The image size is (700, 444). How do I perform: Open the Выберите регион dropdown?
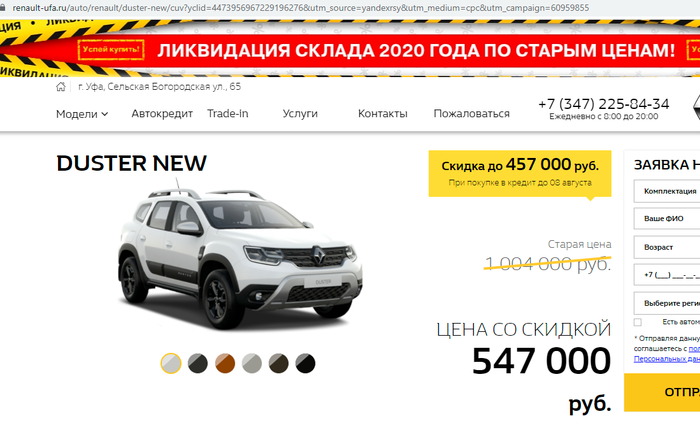click(x=667, y=303)
